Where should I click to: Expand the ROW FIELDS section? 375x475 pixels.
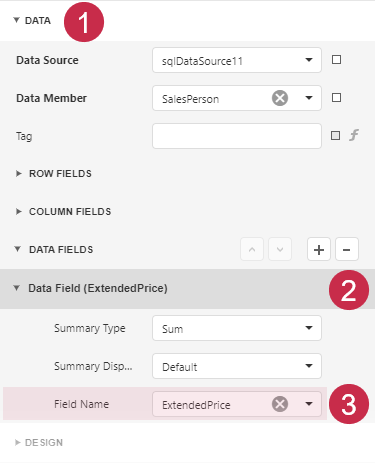[19, 174]
